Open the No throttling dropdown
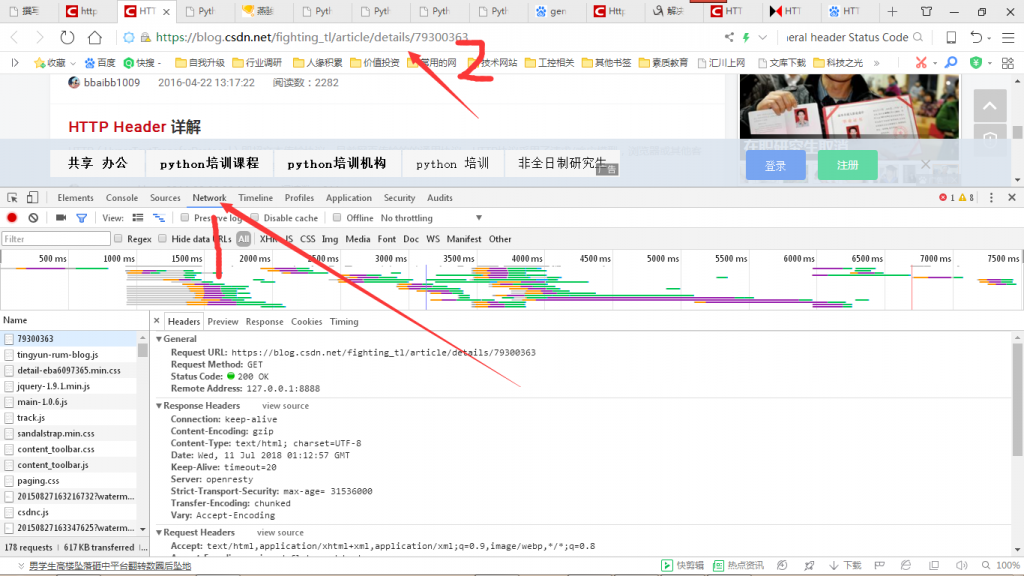 click(407, 218)
